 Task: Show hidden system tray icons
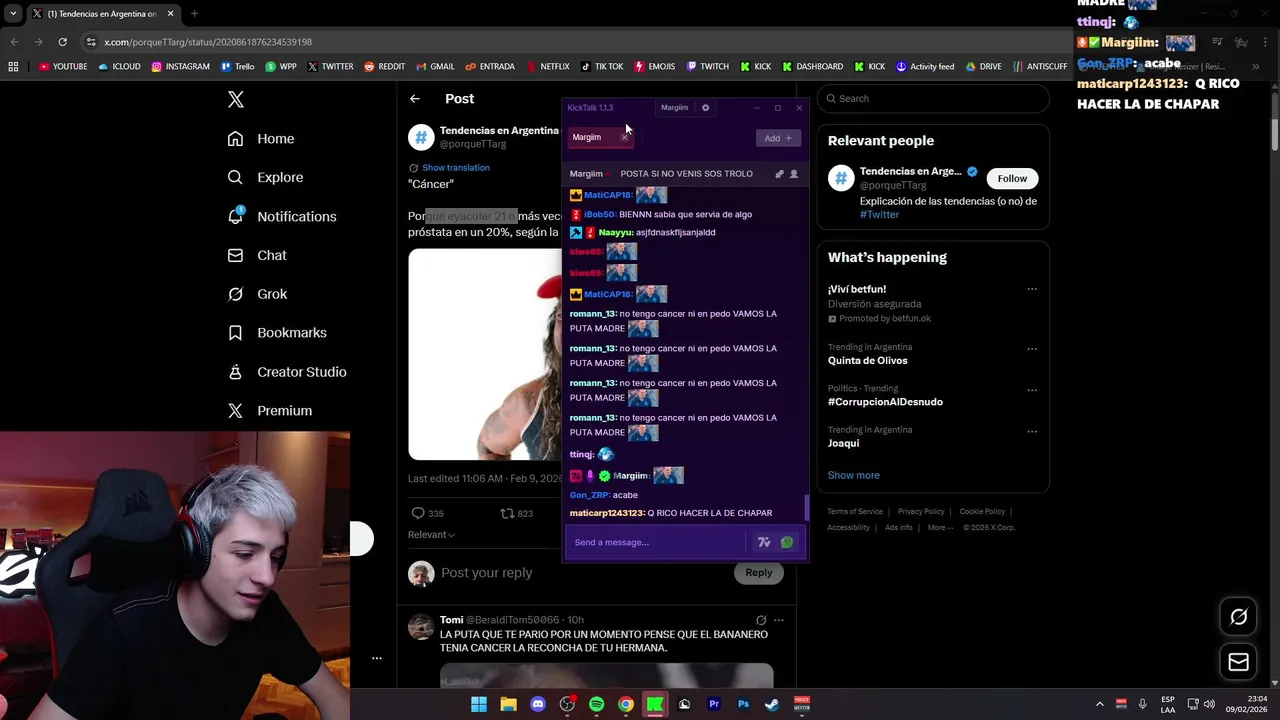(1100, 704)
